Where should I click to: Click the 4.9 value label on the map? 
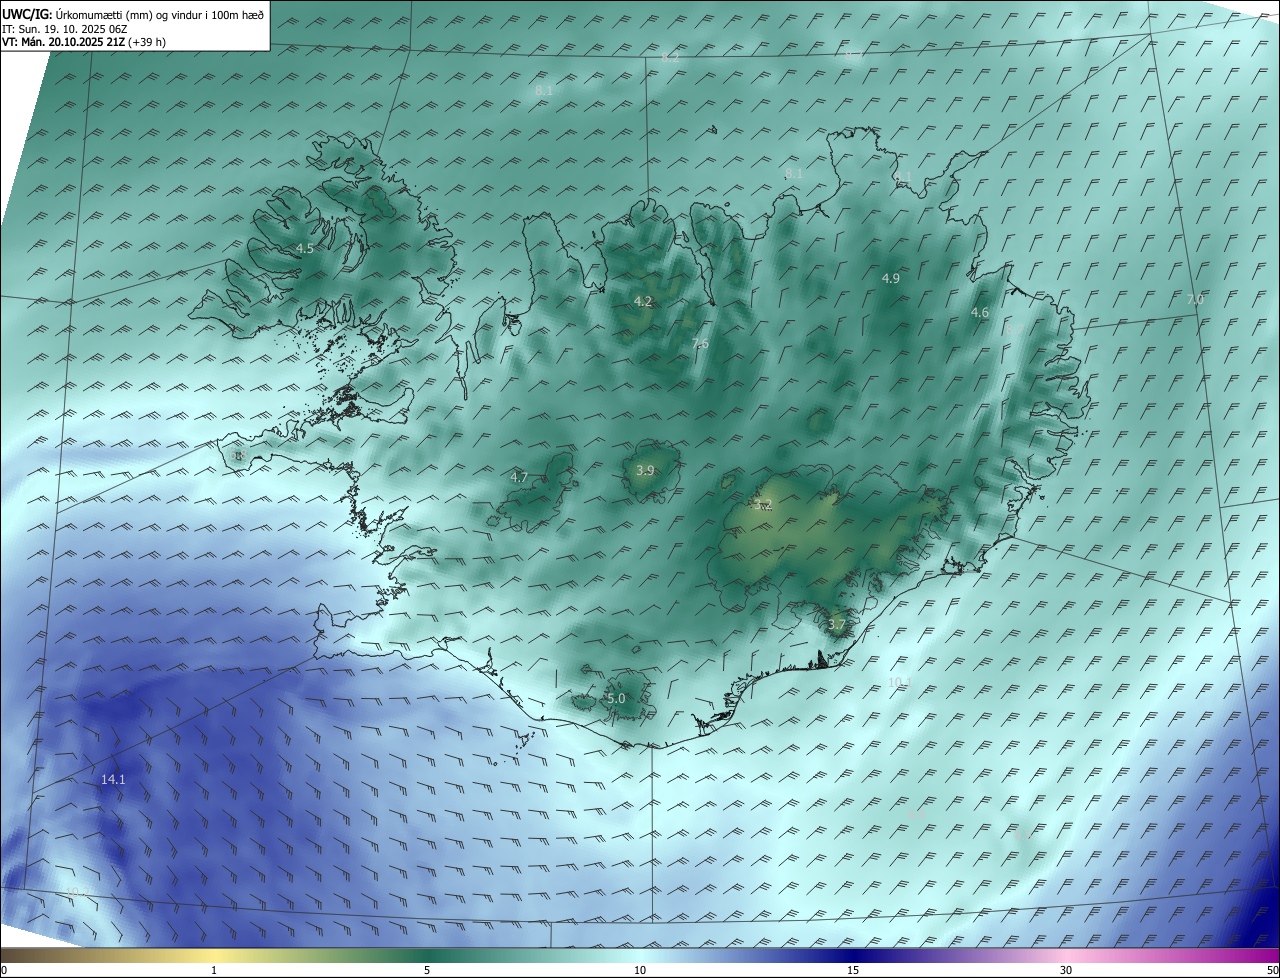click(x=890, y=278)
